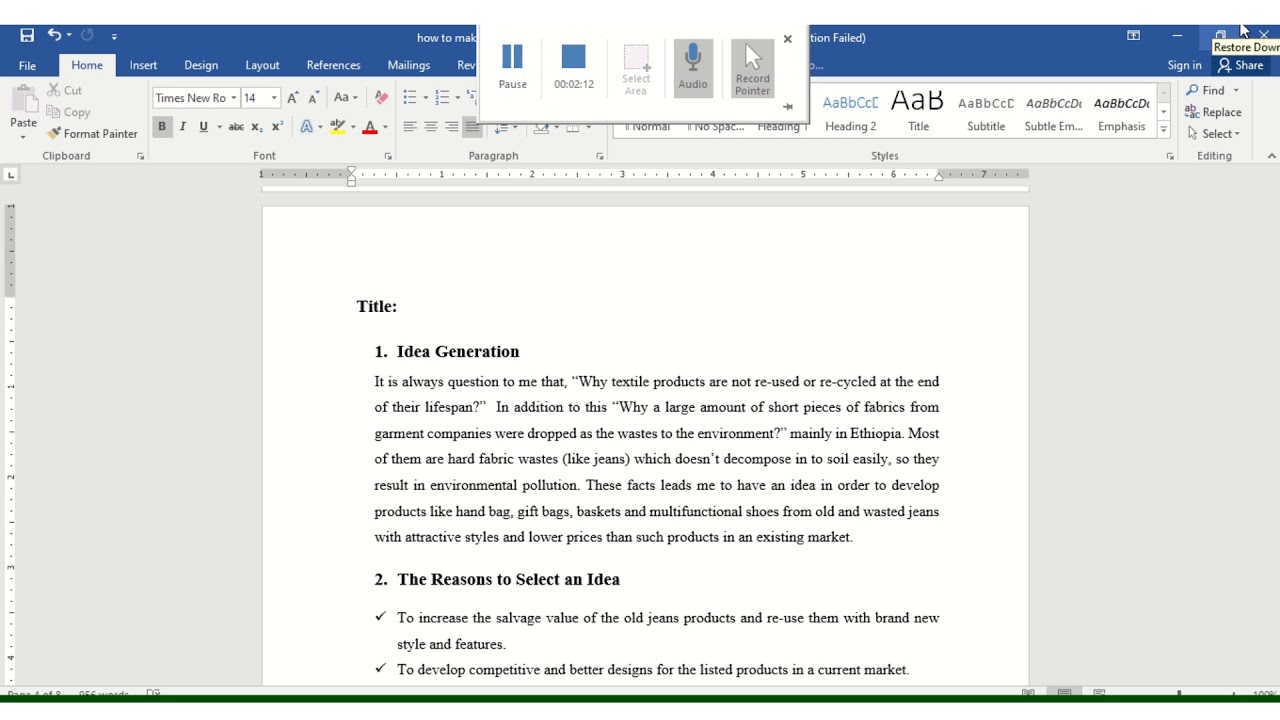This screenshot has height=720, width=1280.
Task: Toggle italic formatting
Action: point(182,127)
